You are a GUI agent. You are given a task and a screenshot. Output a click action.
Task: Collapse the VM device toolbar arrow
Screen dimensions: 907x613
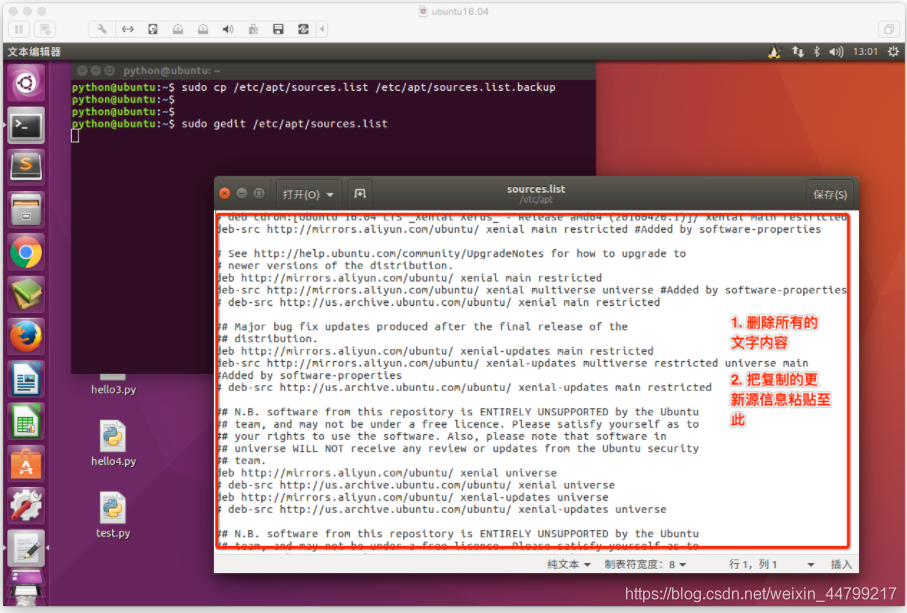coord(322,29)
